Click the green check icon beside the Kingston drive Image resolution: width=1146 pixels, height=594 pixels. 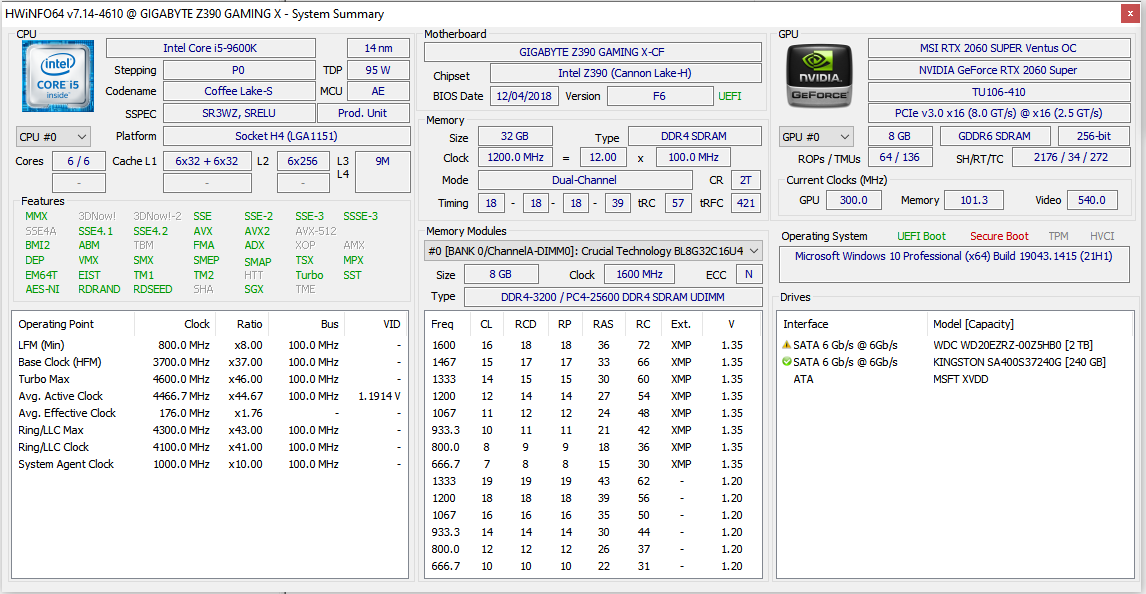point(786,362)
